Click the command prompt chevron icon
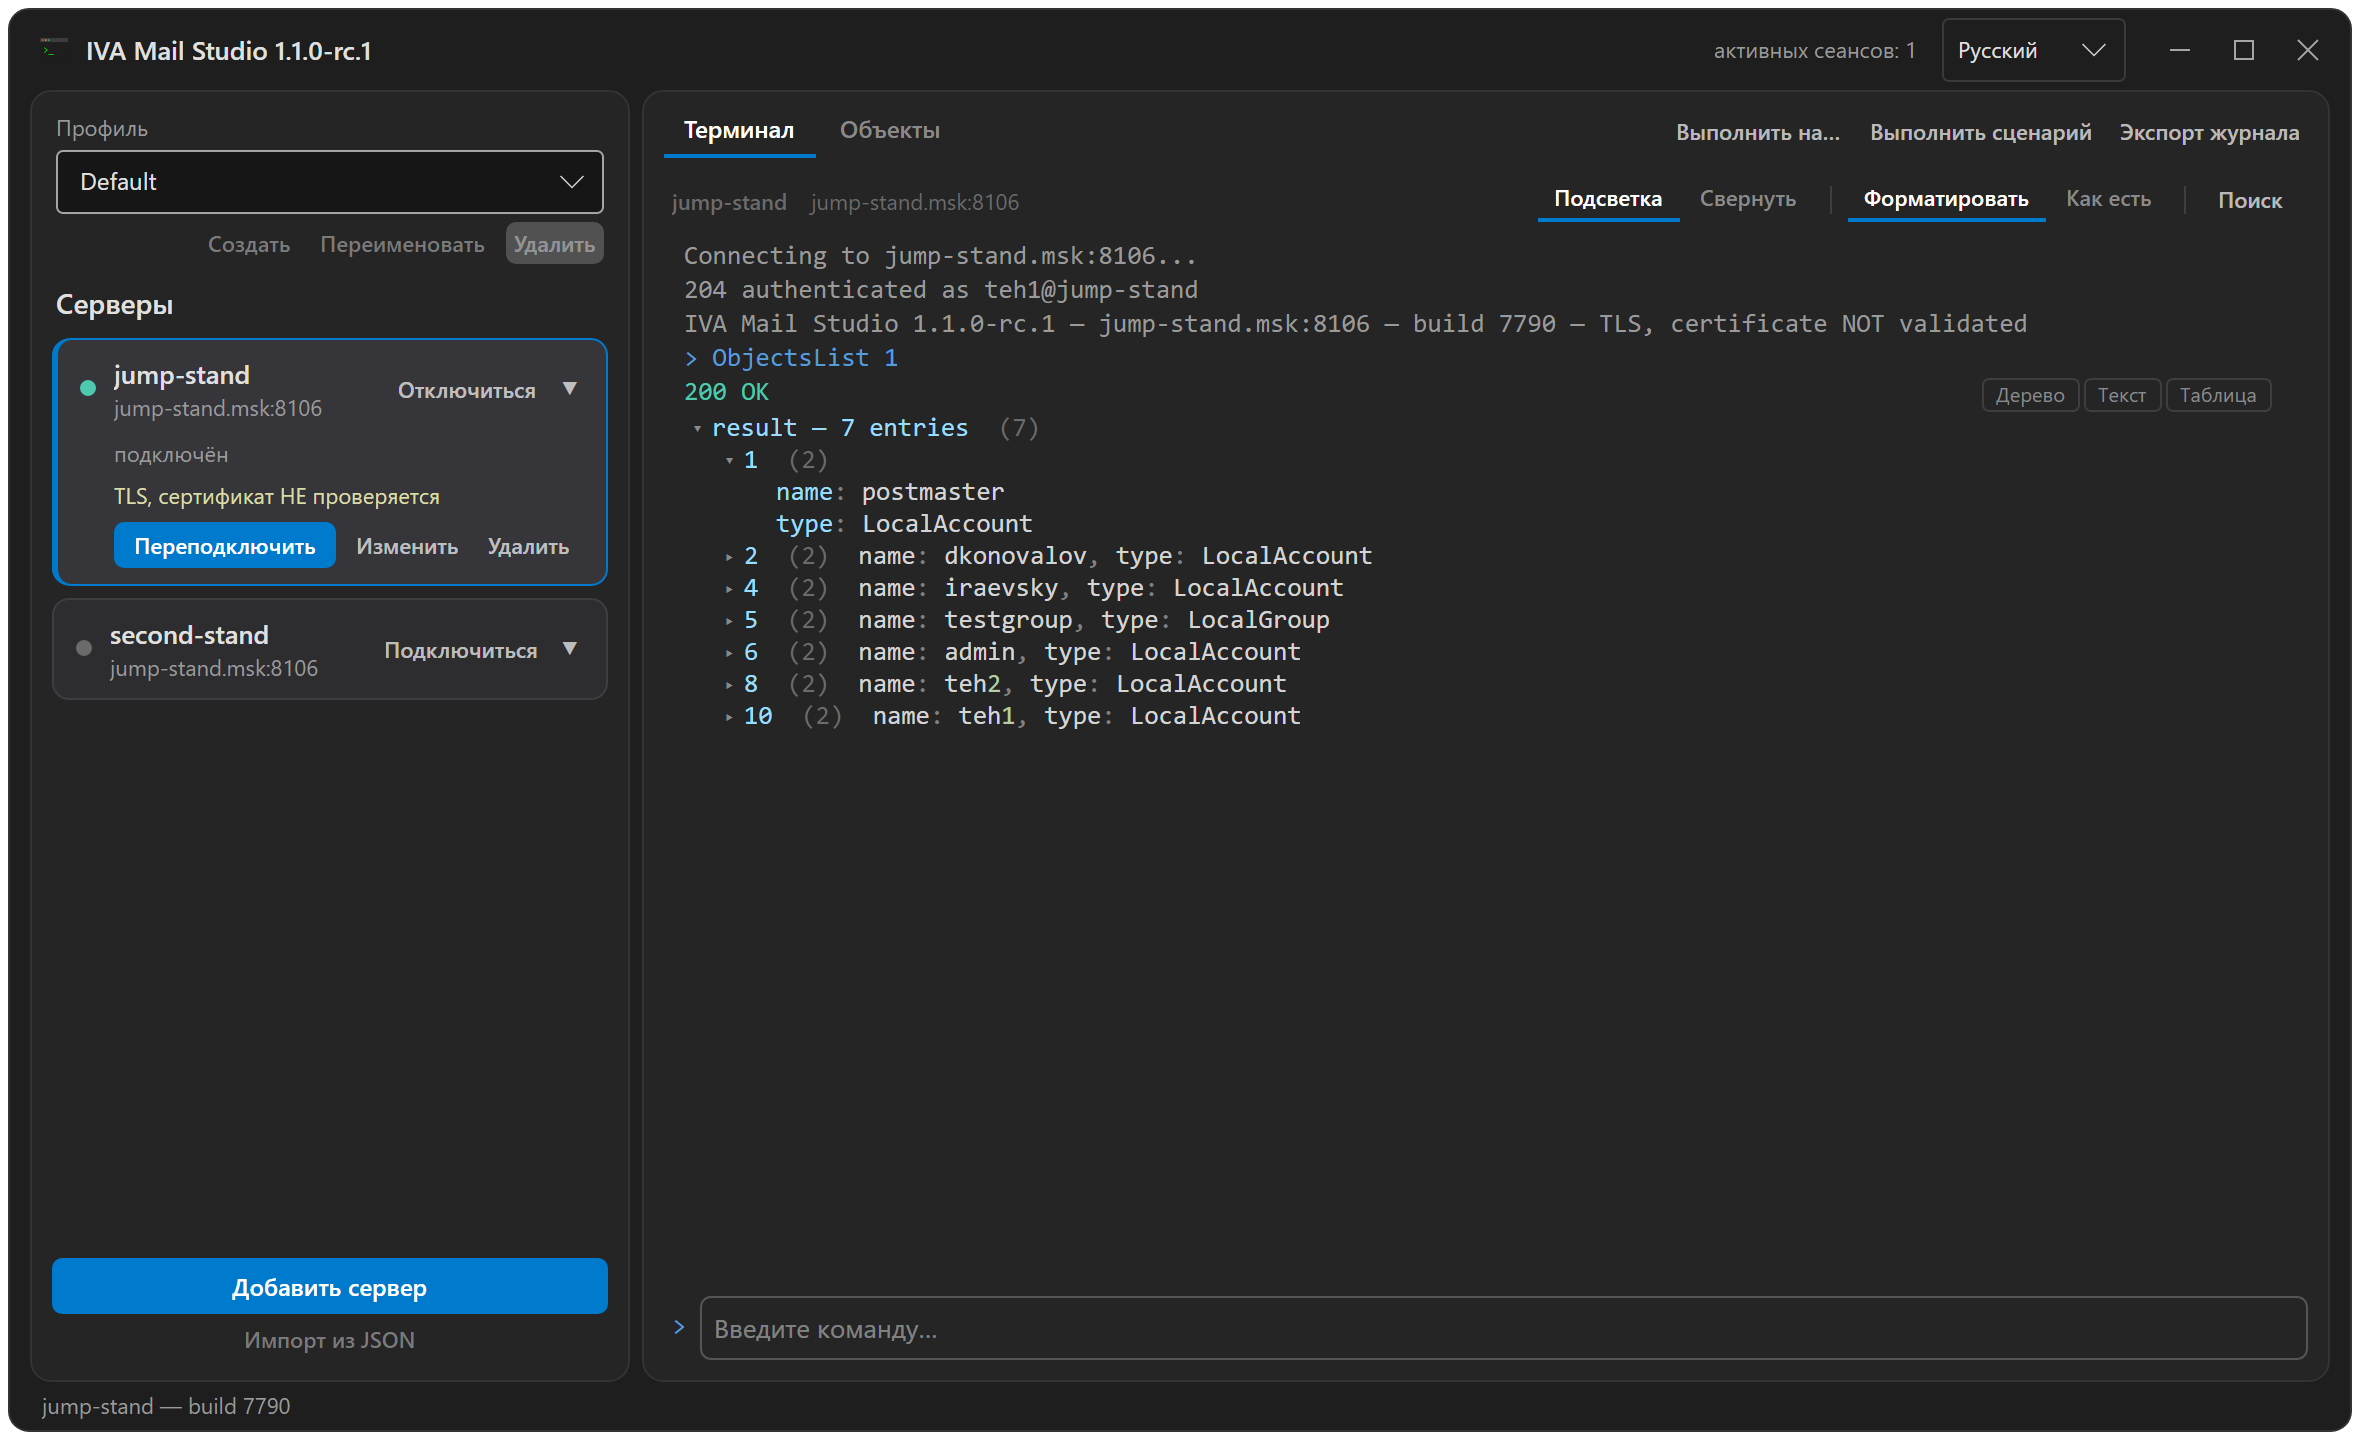The width and height of the screenshot is (2360, 1440). tap(679, 1327)
